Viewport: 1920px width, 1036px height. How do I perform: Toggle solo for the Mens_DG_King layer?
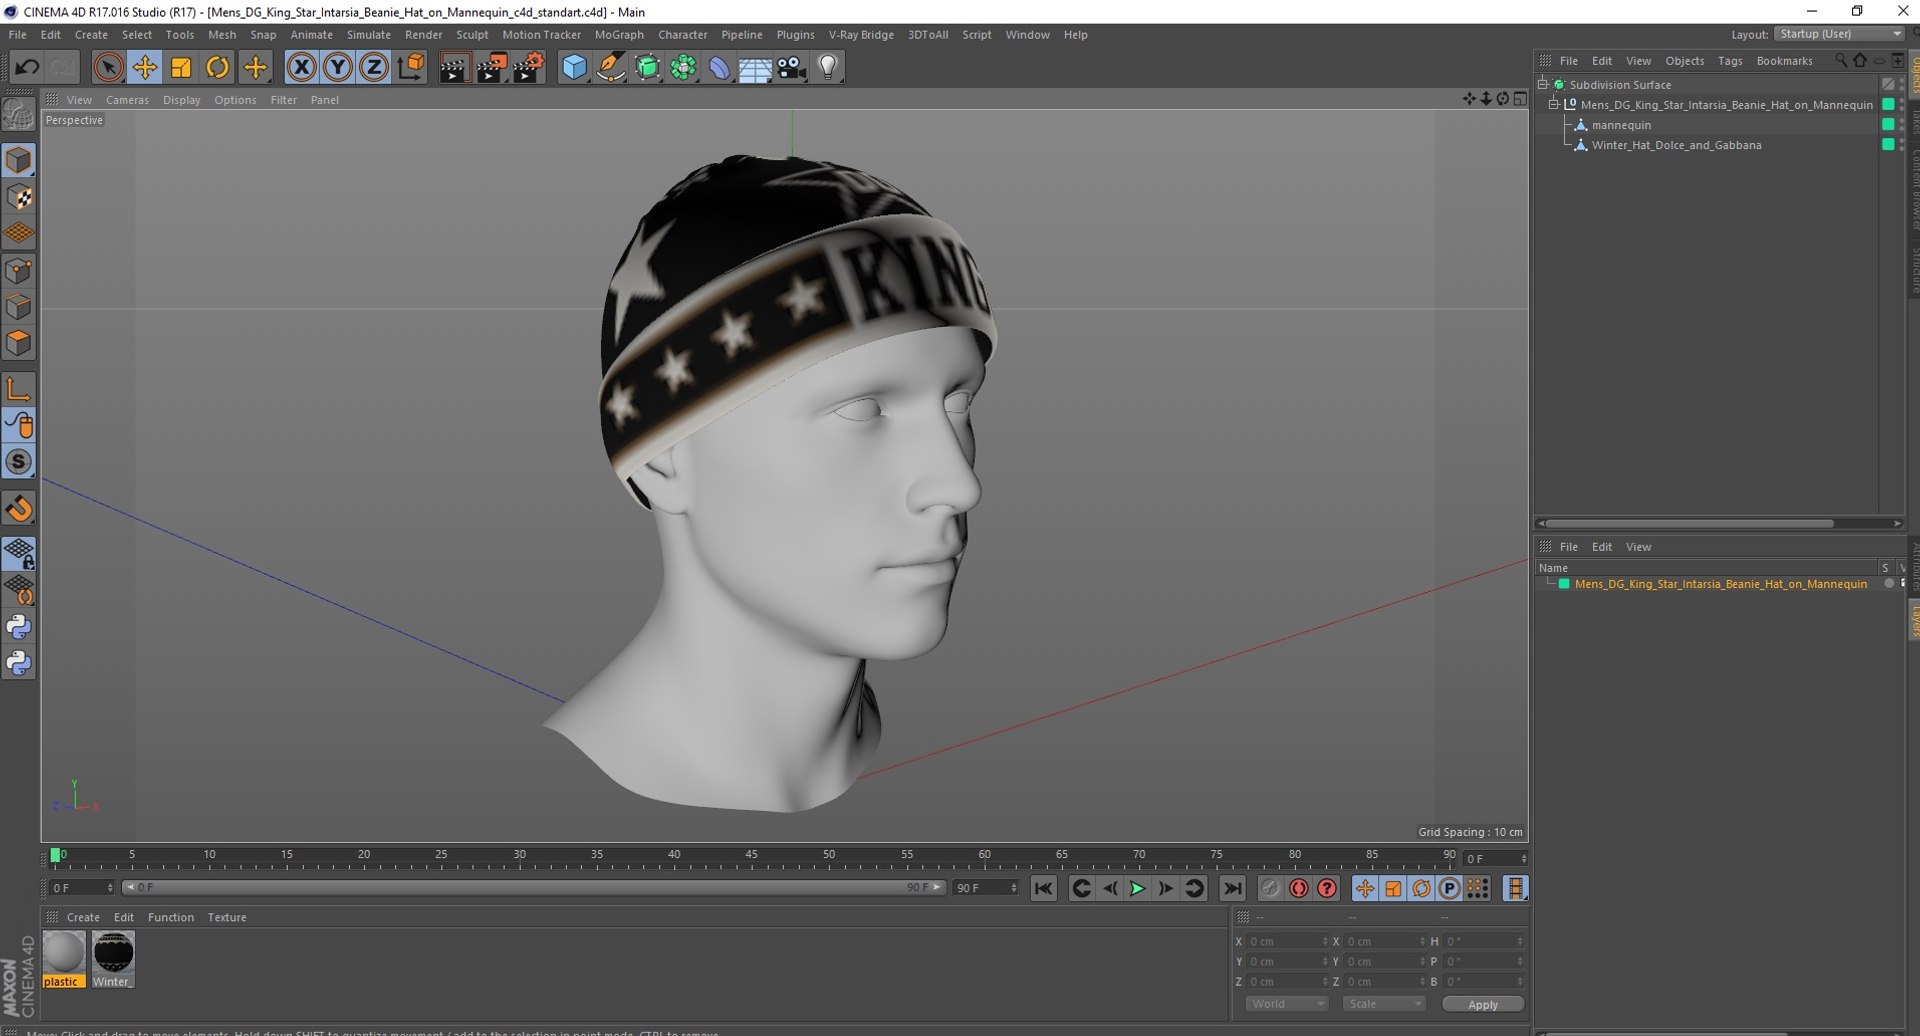[1888, 584]
